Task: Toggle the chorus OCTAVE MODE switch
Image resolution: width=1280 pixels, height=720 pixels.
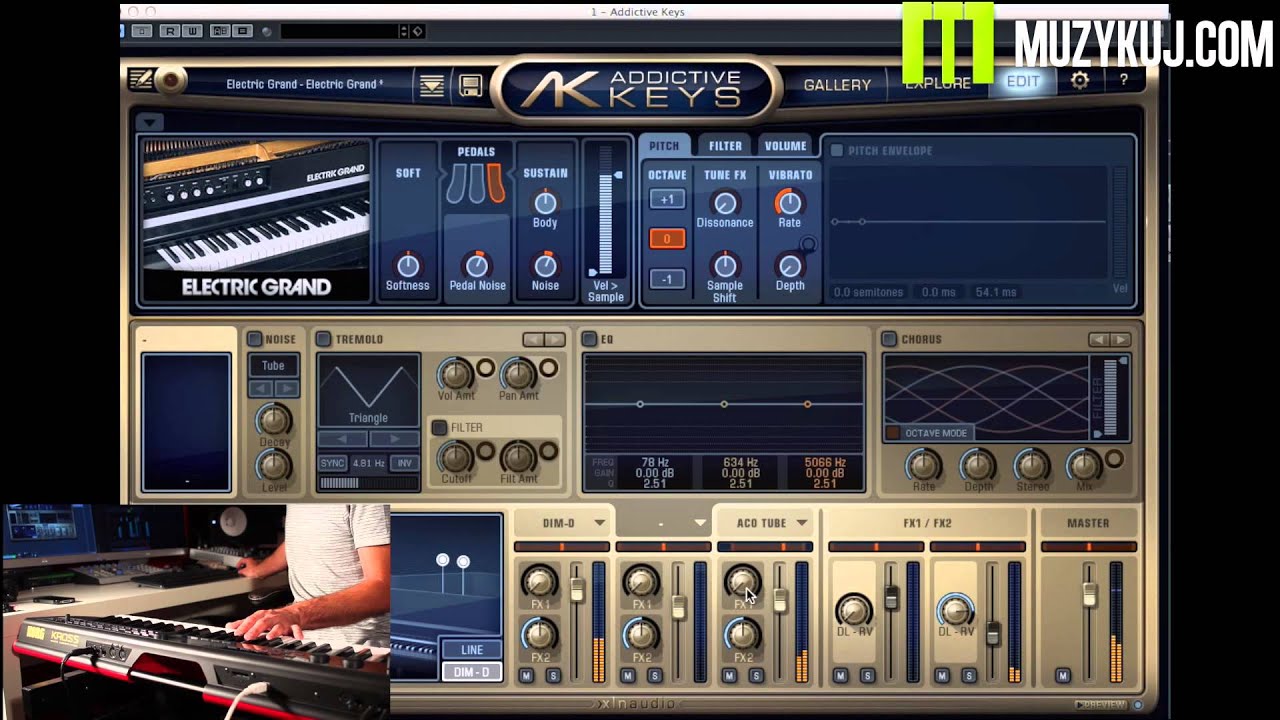Action: [892, 433]
